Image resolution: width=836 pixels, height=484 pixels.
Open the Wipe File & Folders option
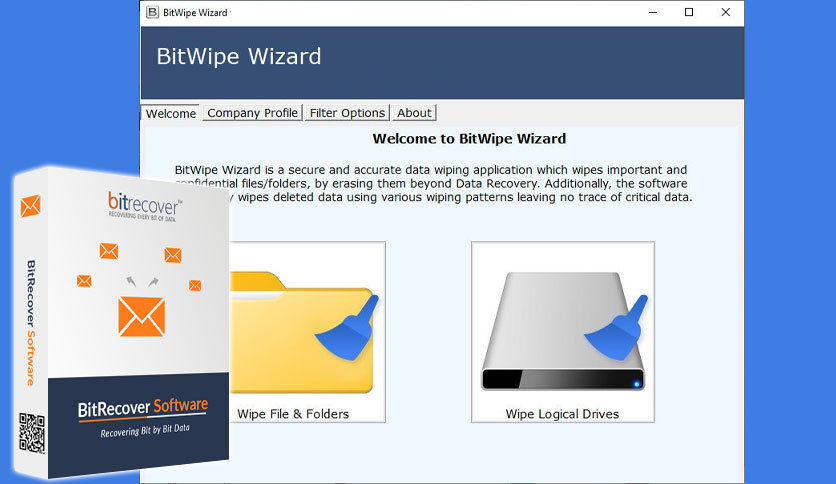click(x=307, y=332)
